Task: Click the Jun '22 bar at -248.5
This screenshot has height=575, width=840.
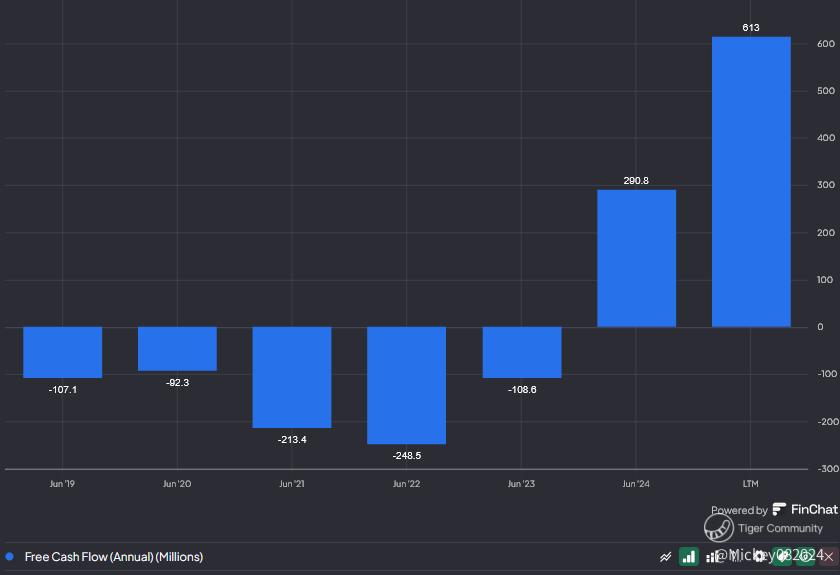Action: point(406,385)
